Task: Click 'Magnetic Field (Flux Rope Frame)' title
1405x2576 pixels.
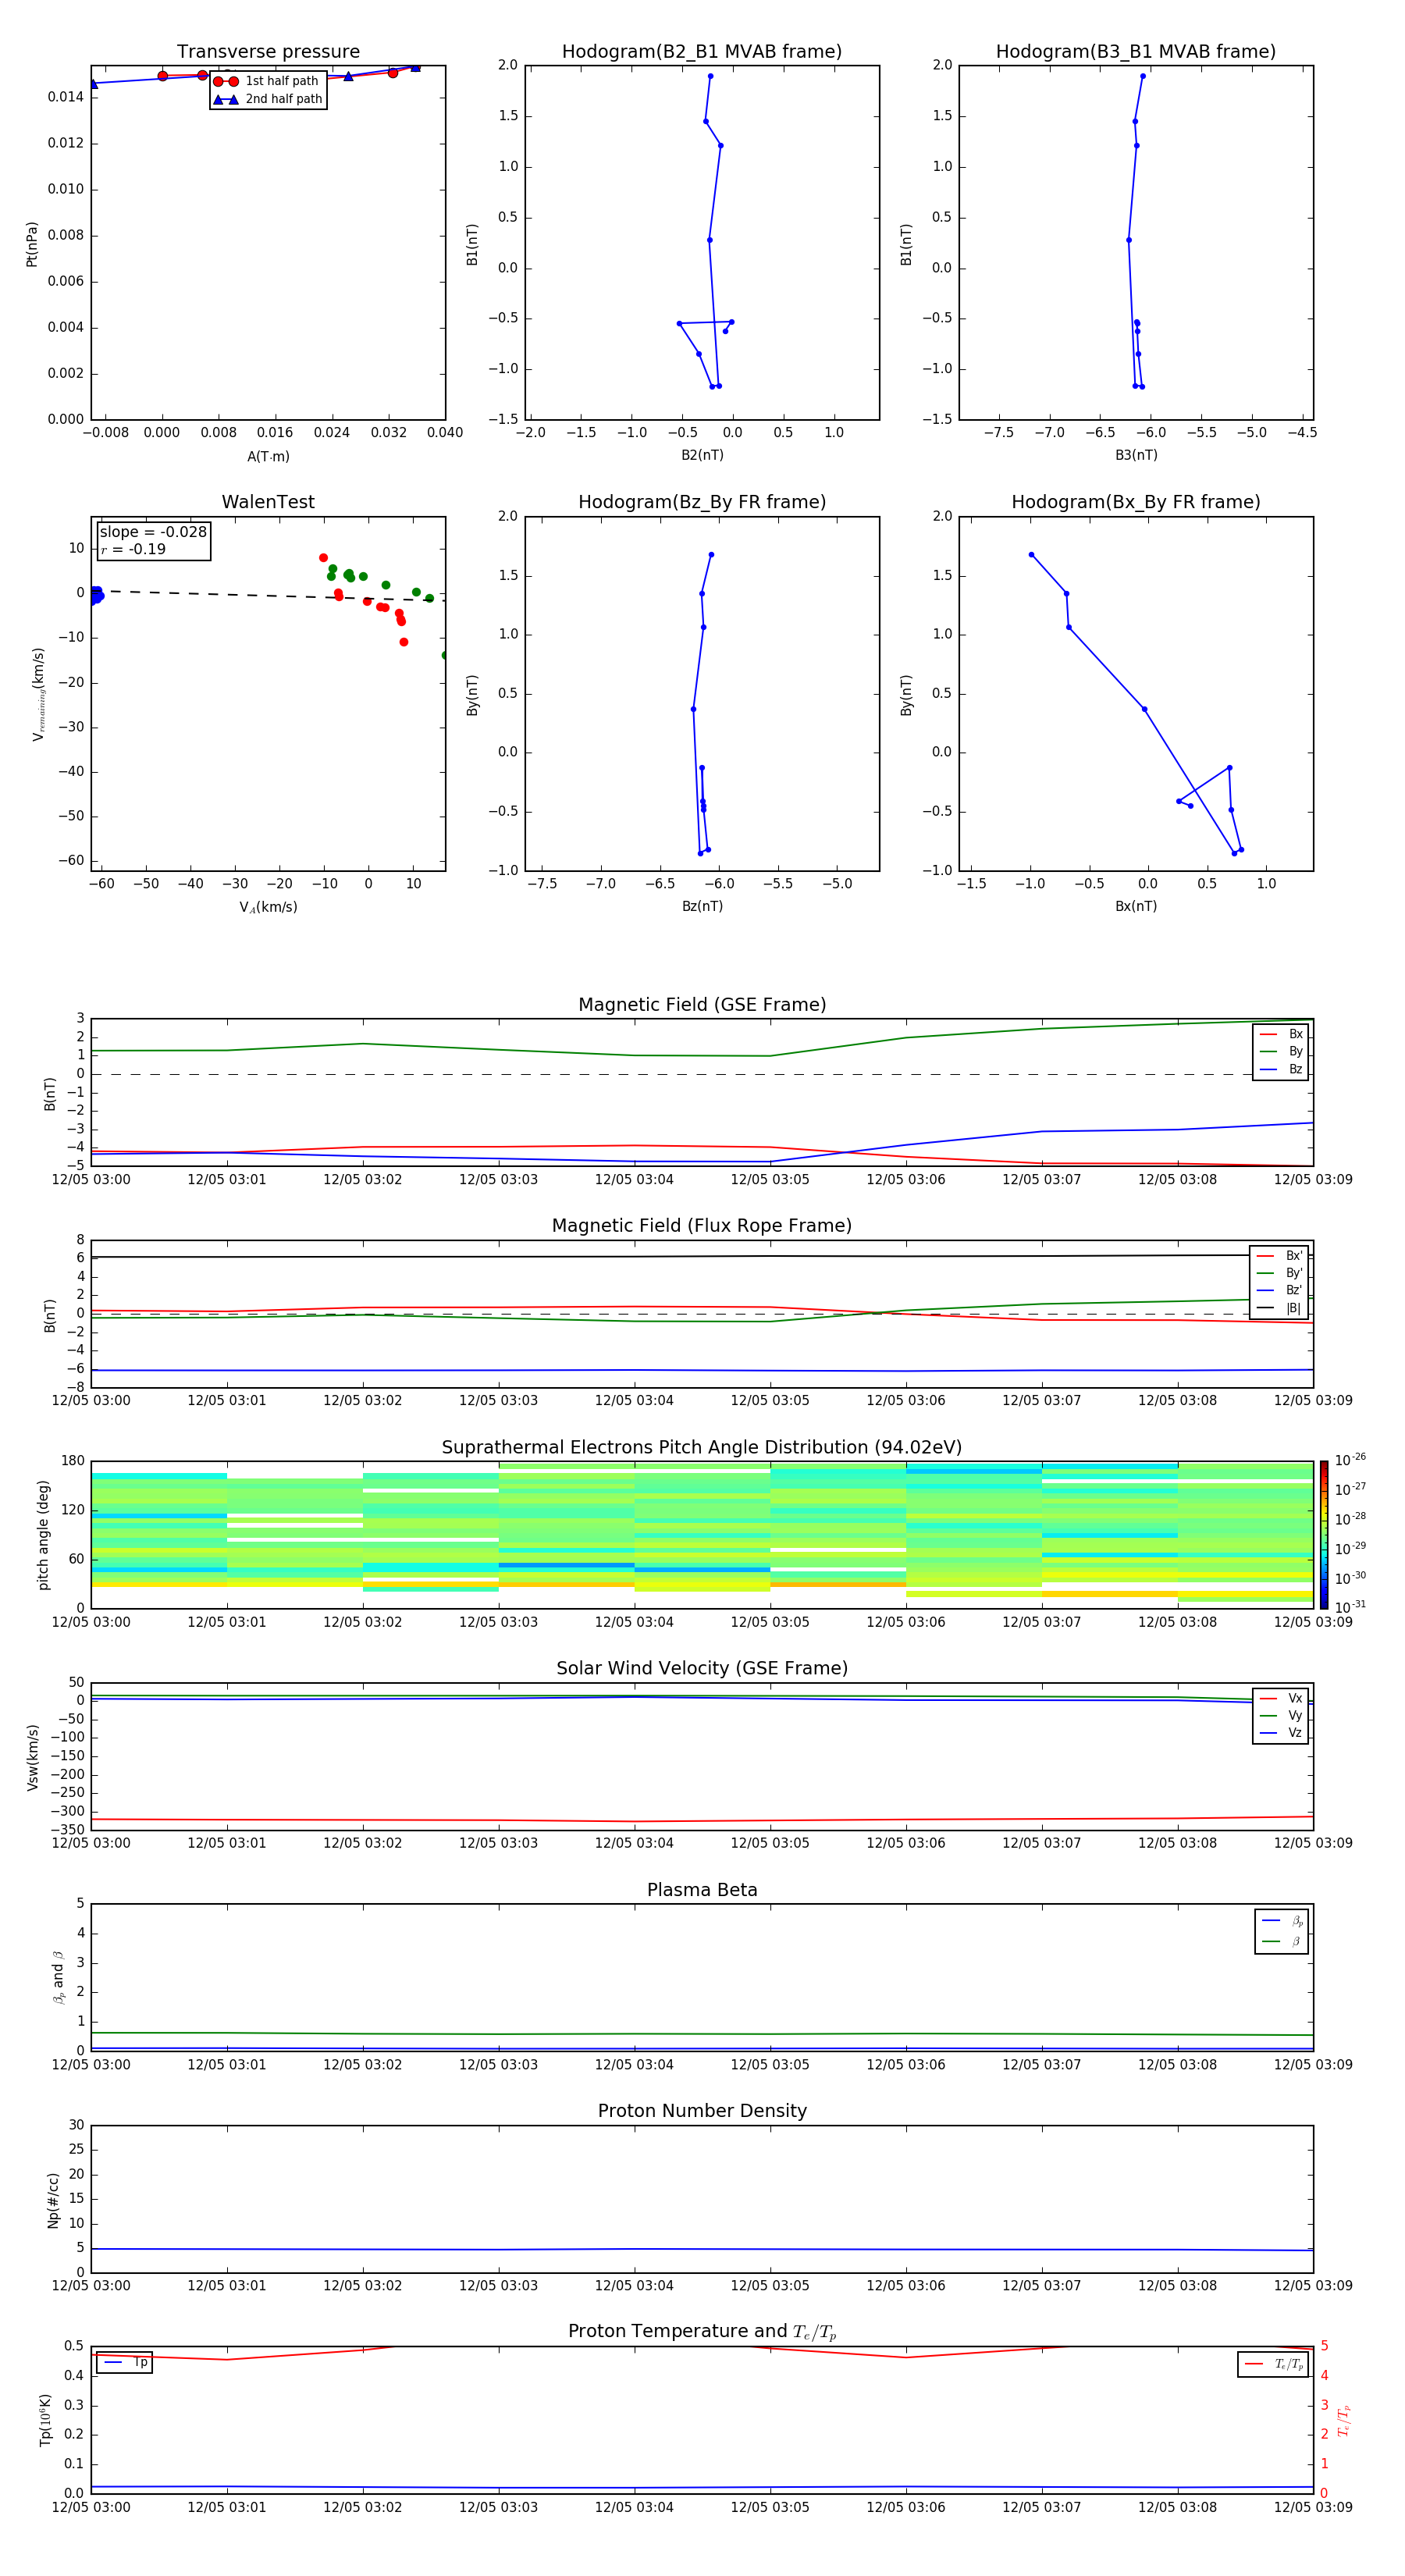Action: pos(702,1226)
